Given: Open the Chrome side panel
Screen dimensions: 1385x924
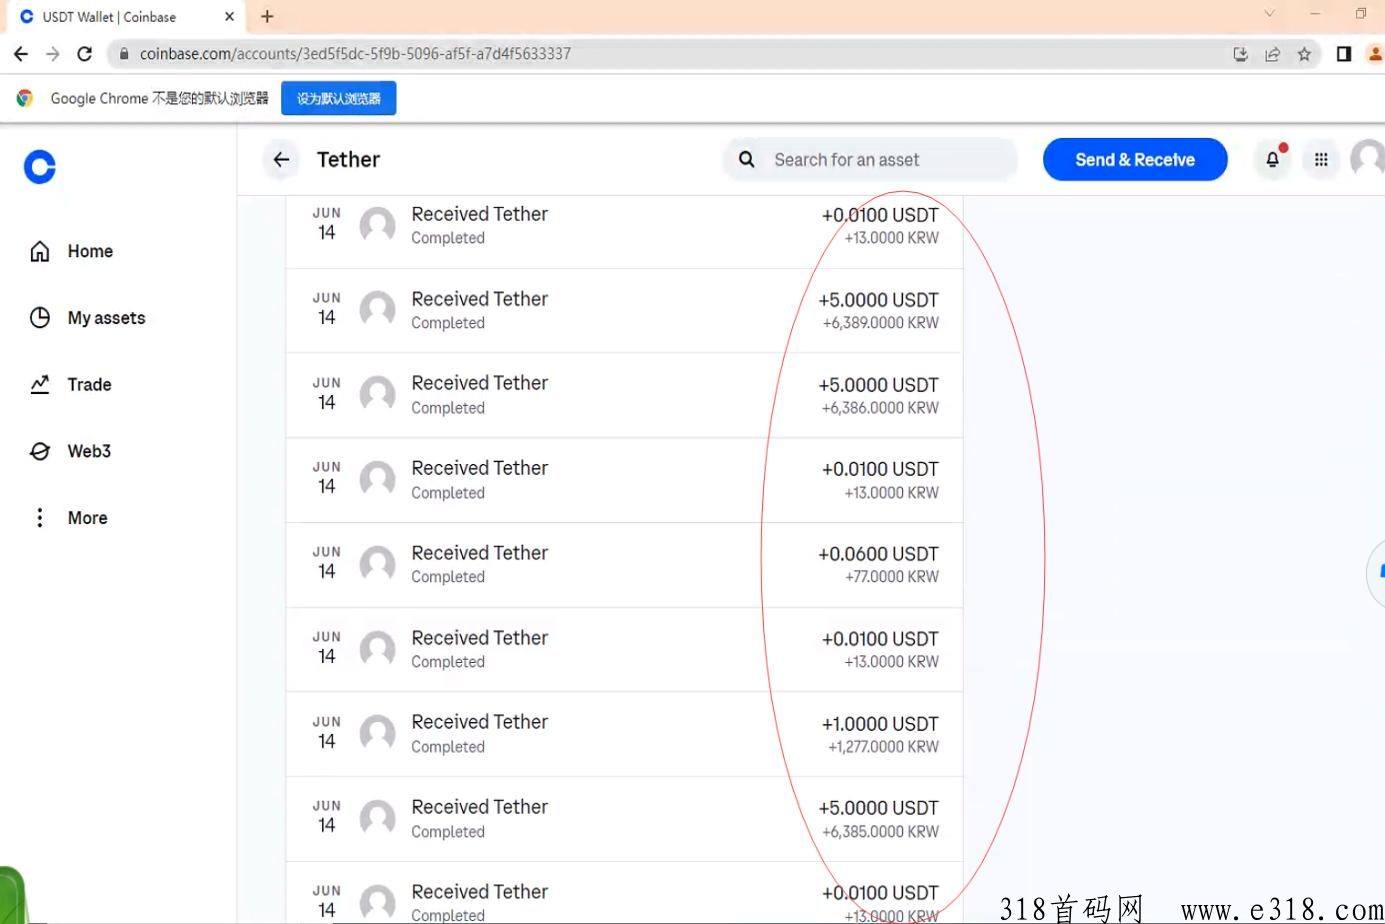Looking at the screenshot, I should [x=1344, y=54].
